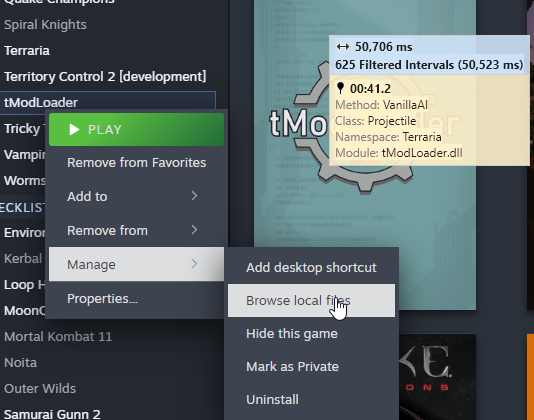The image size is (534, 420).
Task: Select Noita in the library list
Action: click(x=20, y=362)
